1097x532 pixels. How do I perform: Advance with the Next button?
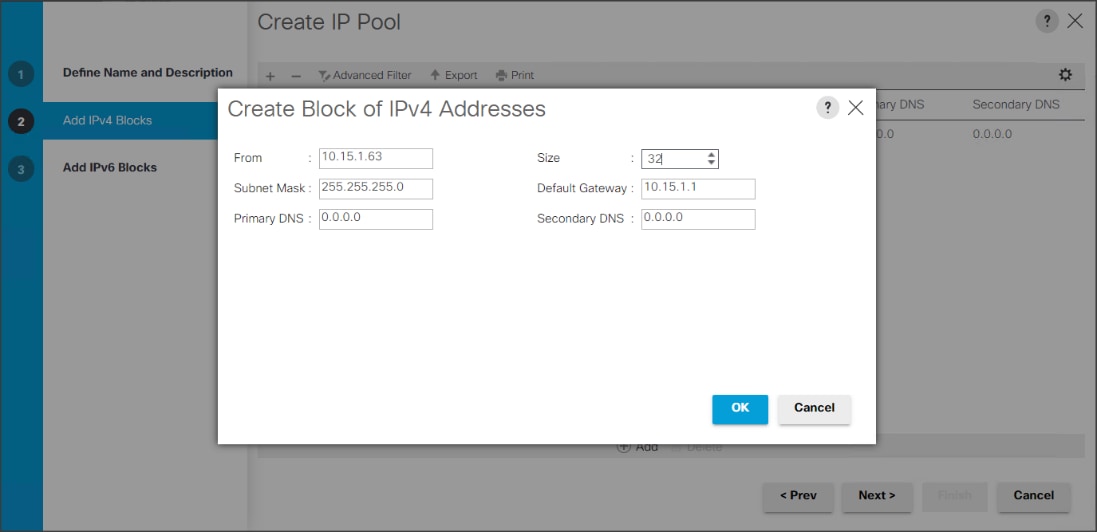point(877,496)
